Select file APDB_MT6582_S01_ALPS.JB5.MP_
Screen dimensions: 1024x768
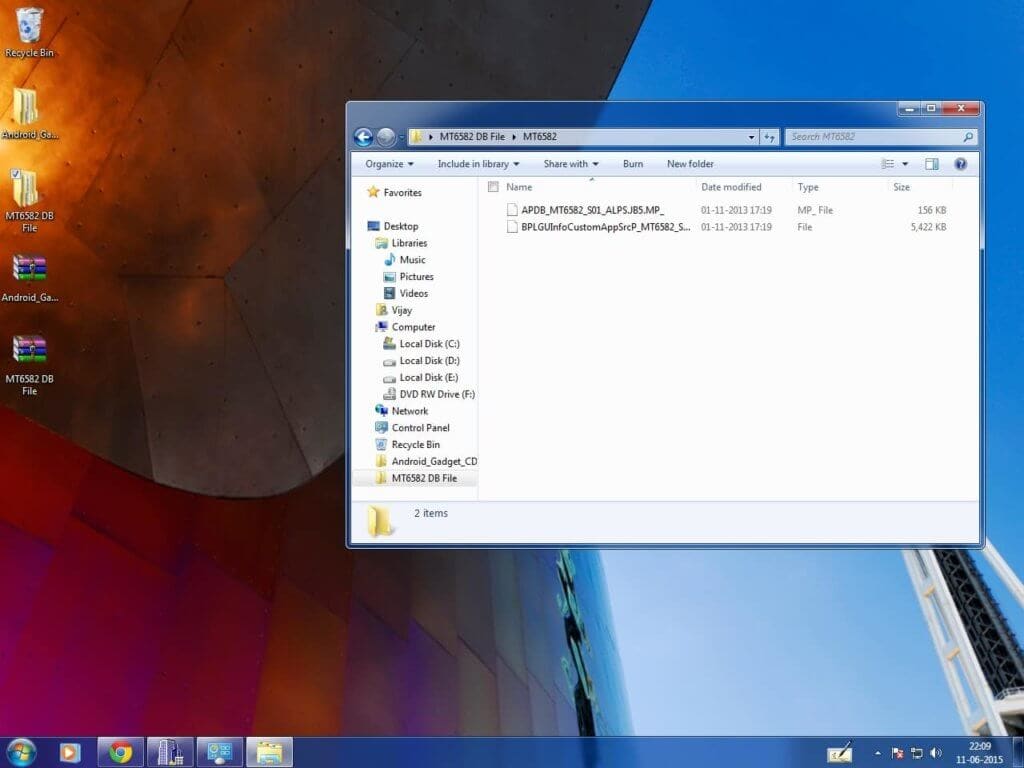pyautogui.click(x=592, y=210)
